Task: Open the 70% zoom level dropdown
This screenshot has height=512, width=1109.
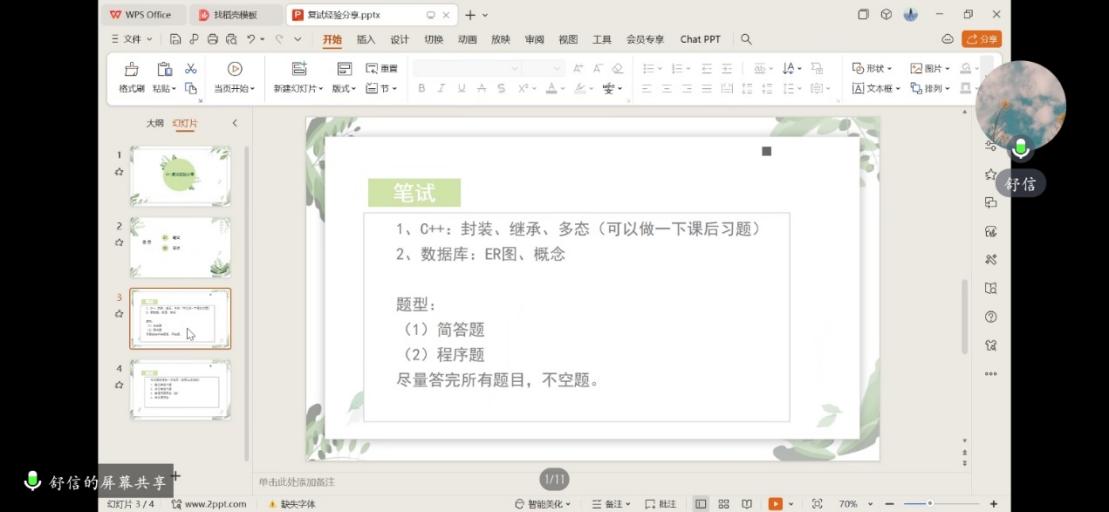Action: 853,504
